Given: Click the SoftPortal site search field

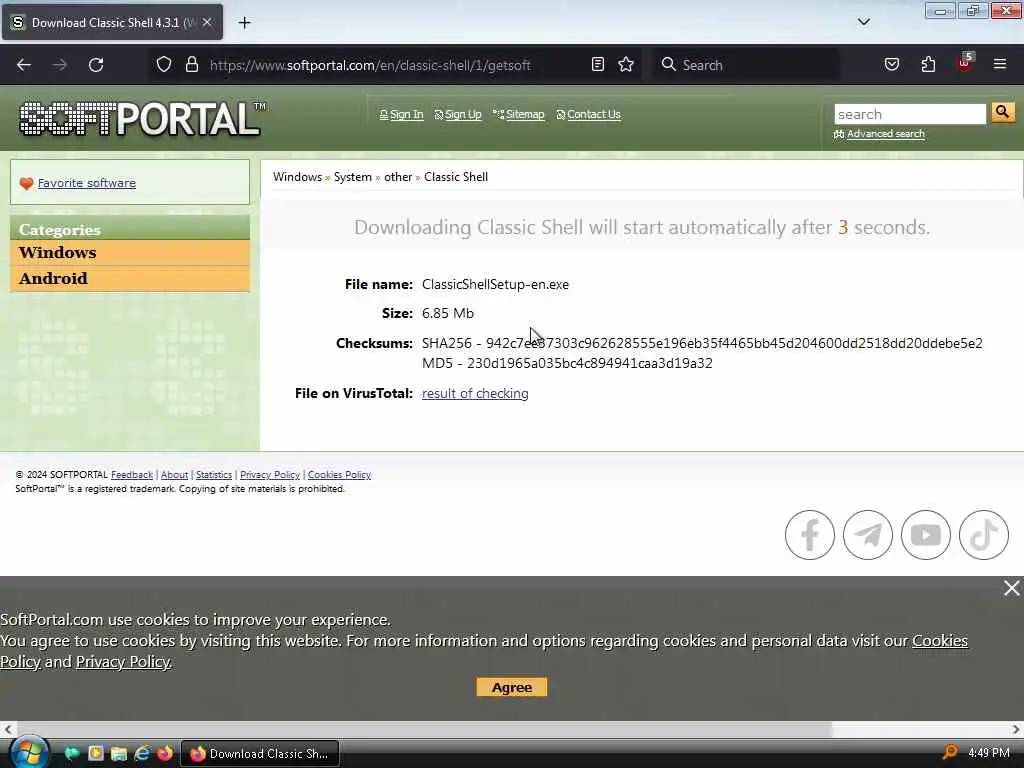Looking at the screenshot, I should tap(910, 114).
